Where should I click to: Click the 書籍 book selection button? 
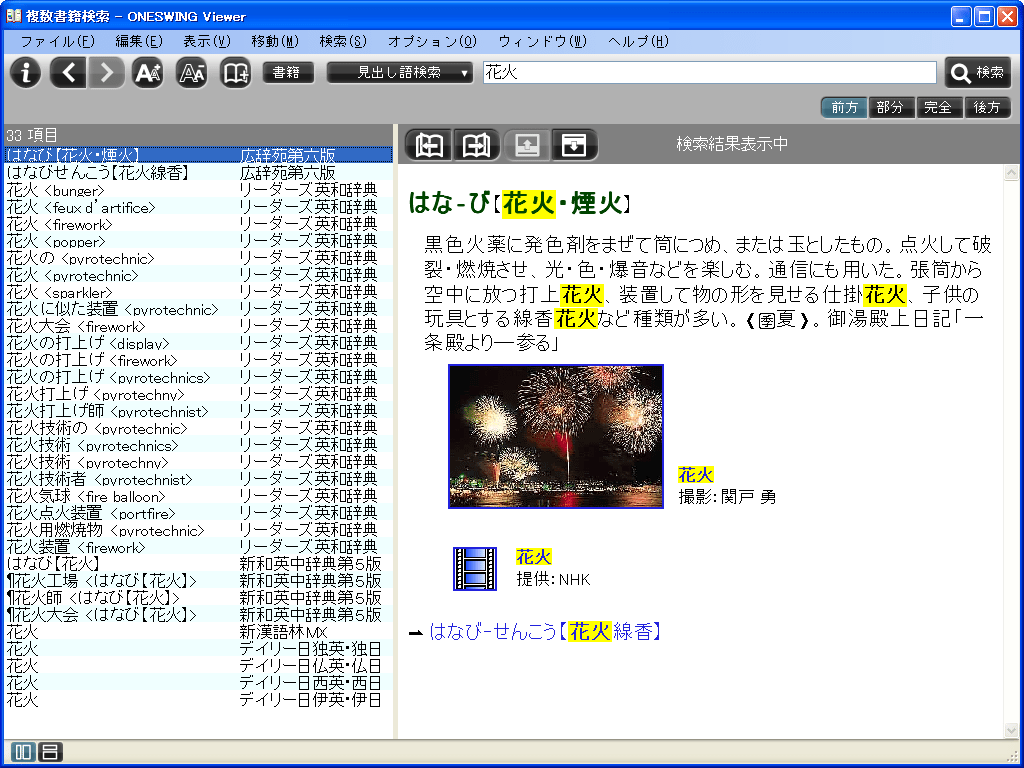(287, 72)
